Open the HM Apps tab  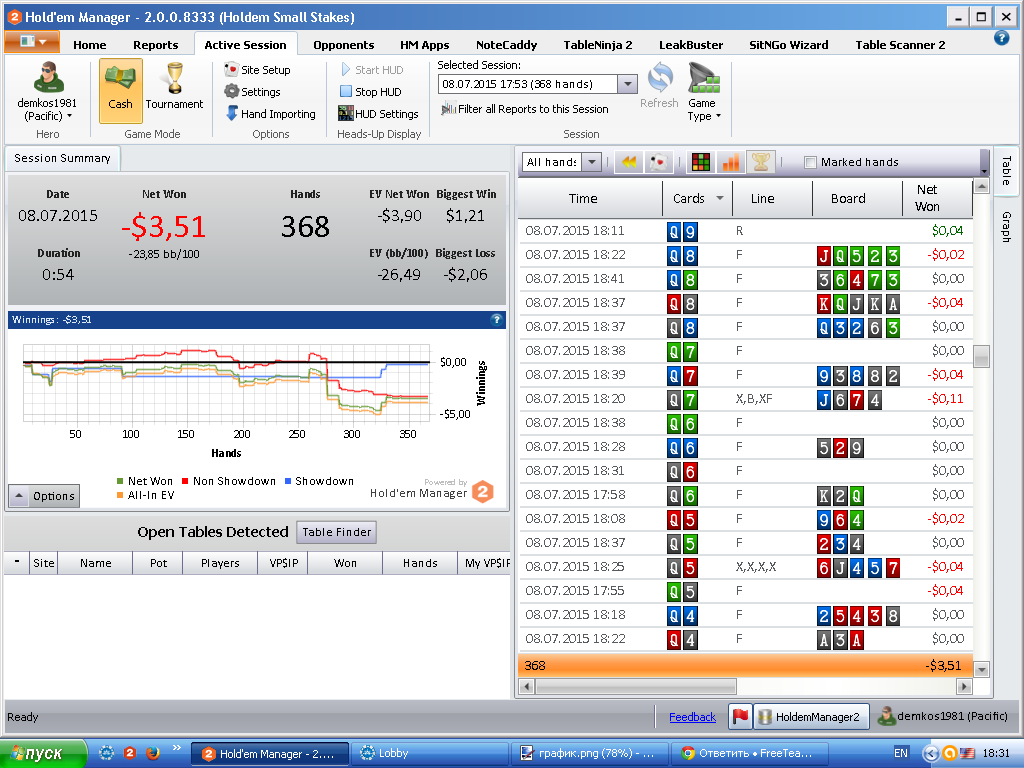pos(424,44)
